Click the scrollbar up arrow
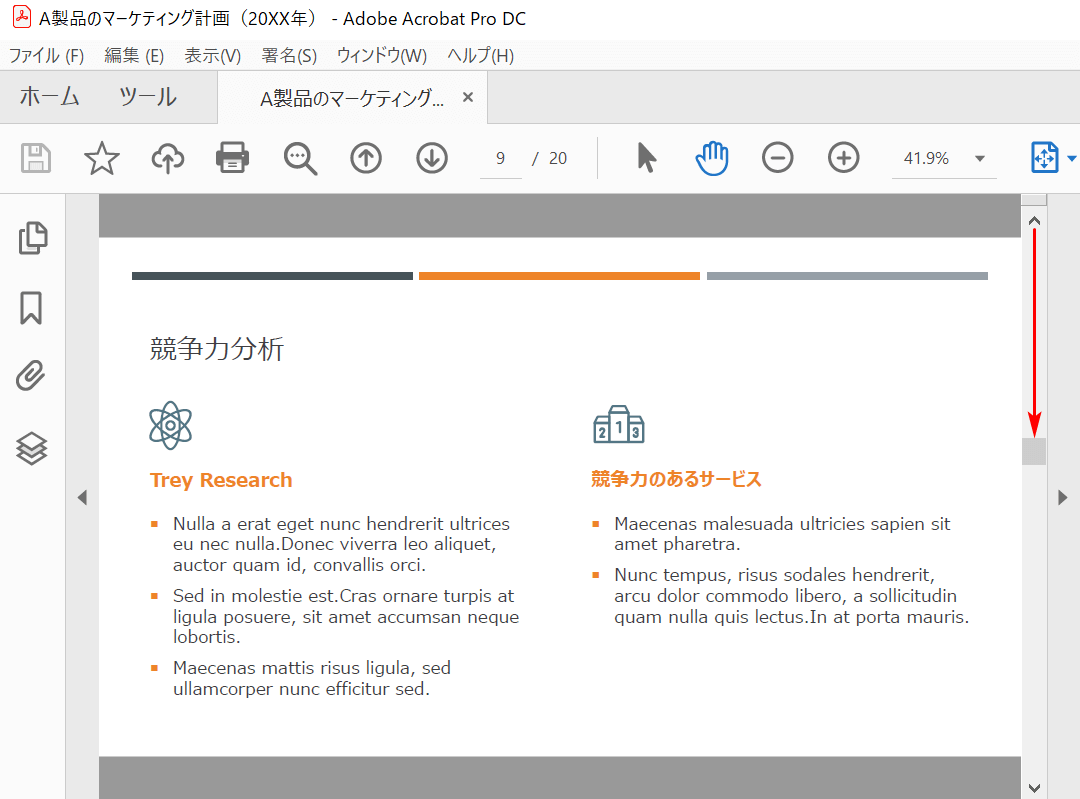This screenshot has height=799, width=1080. coord(1034,221)
